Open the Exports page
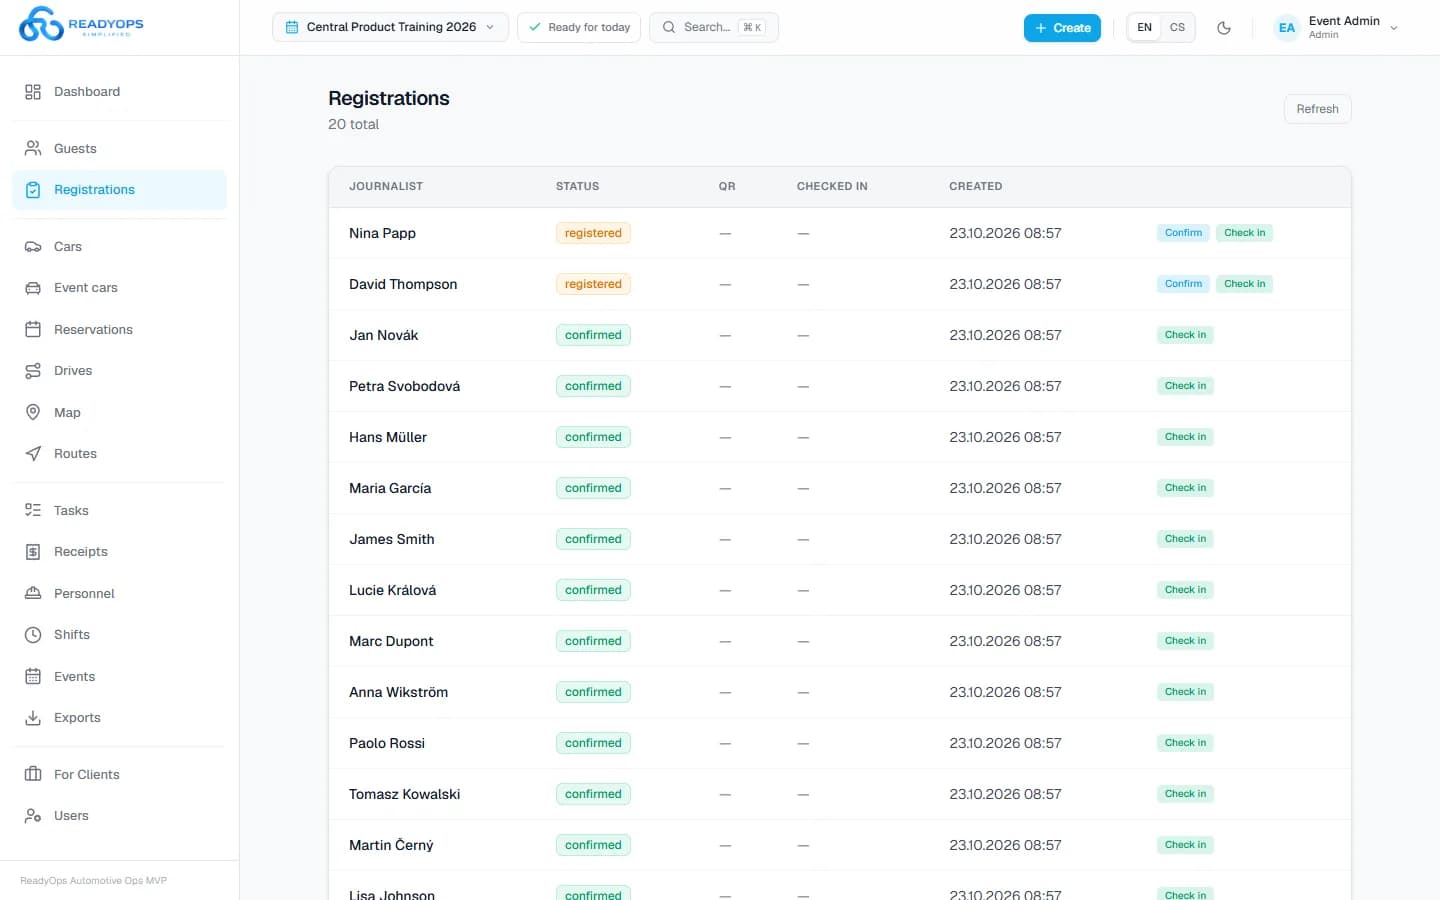 120,718
